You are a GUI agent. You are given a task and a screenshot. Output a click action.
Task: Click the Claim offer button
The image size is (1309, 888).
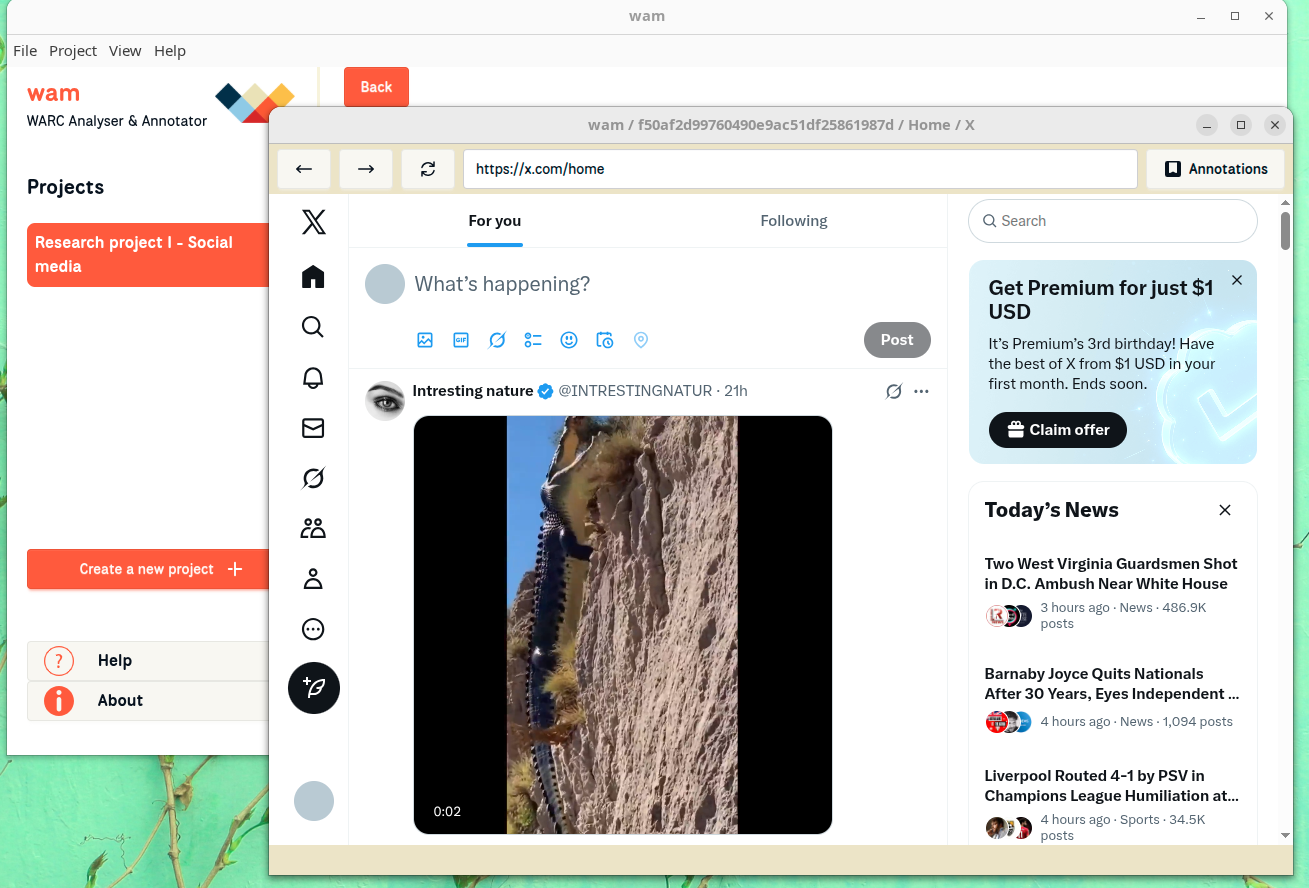pyautogui.click(x=1057, y=430)
